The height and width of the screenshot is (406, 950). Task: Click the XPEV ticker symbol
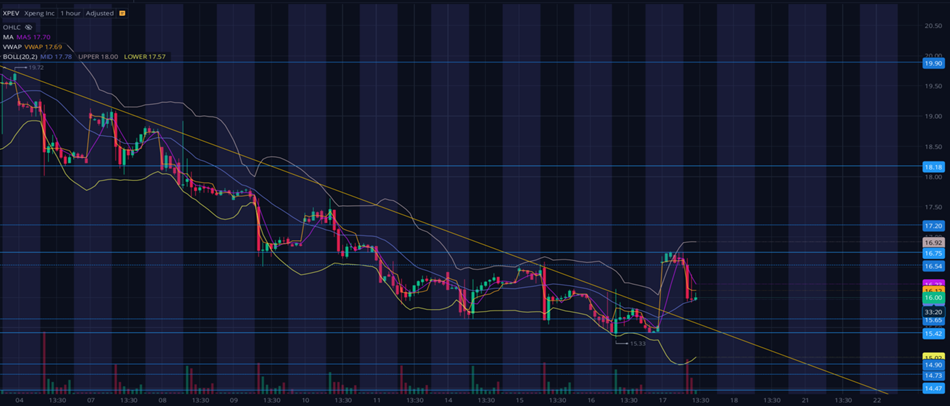11,13
